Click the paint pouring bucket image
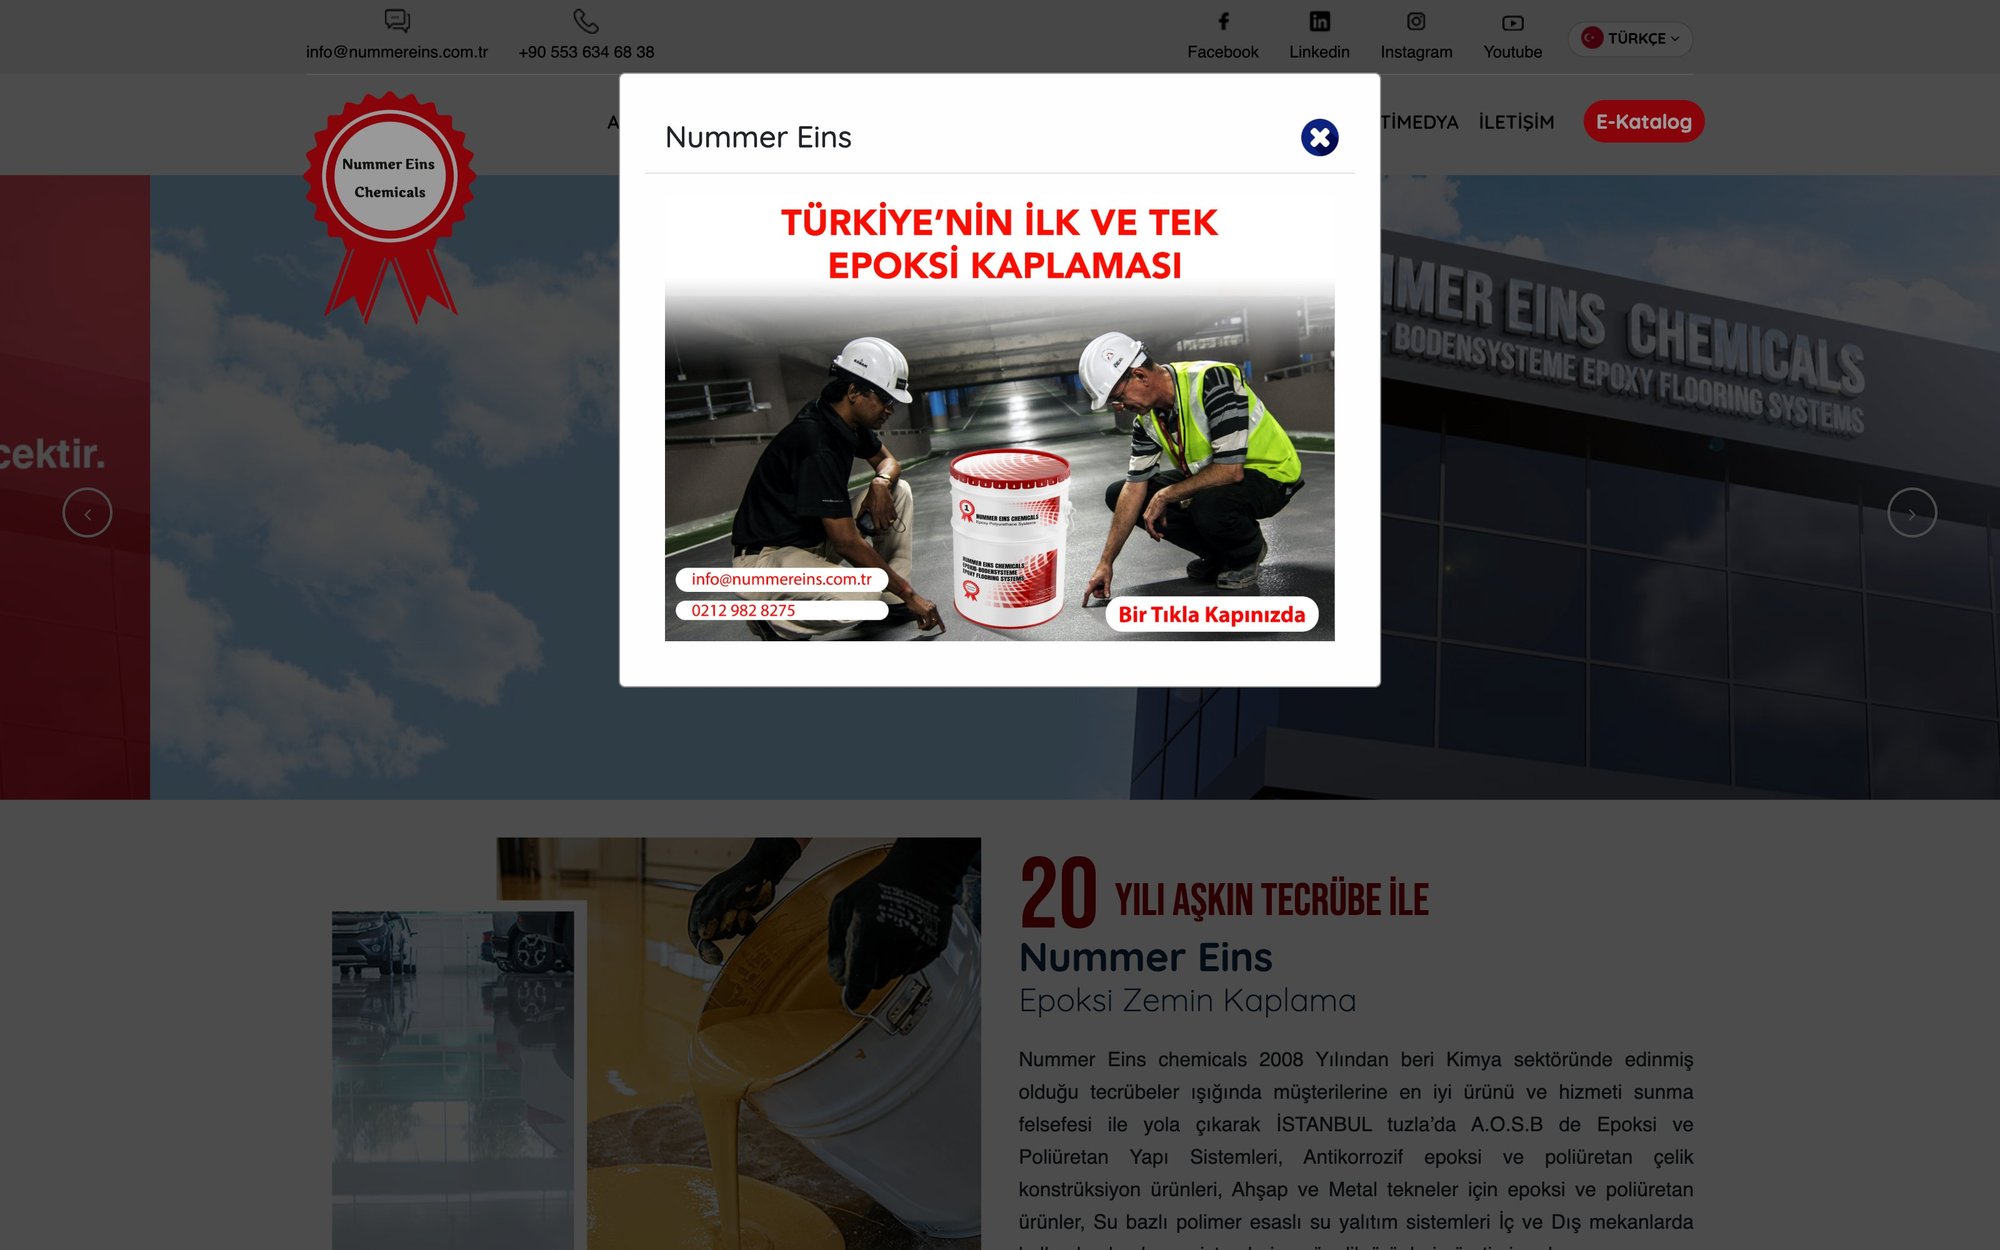This screenshot has height=1250, width=2000. click(x=783, y=1043)
